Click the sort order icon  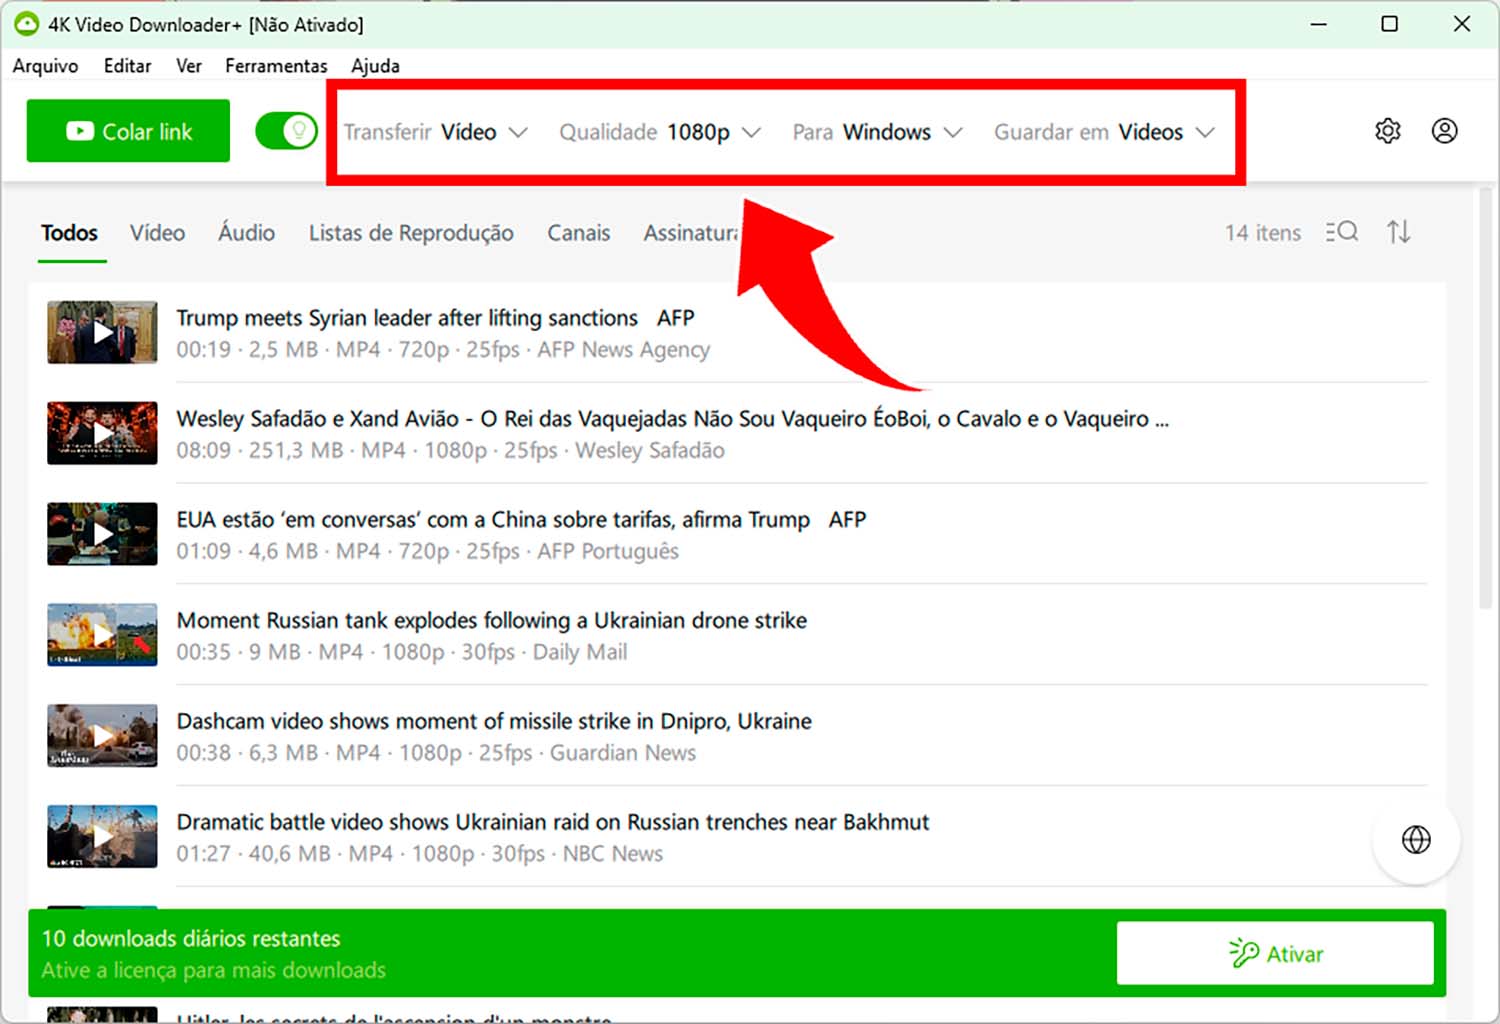coord(1399,231)
